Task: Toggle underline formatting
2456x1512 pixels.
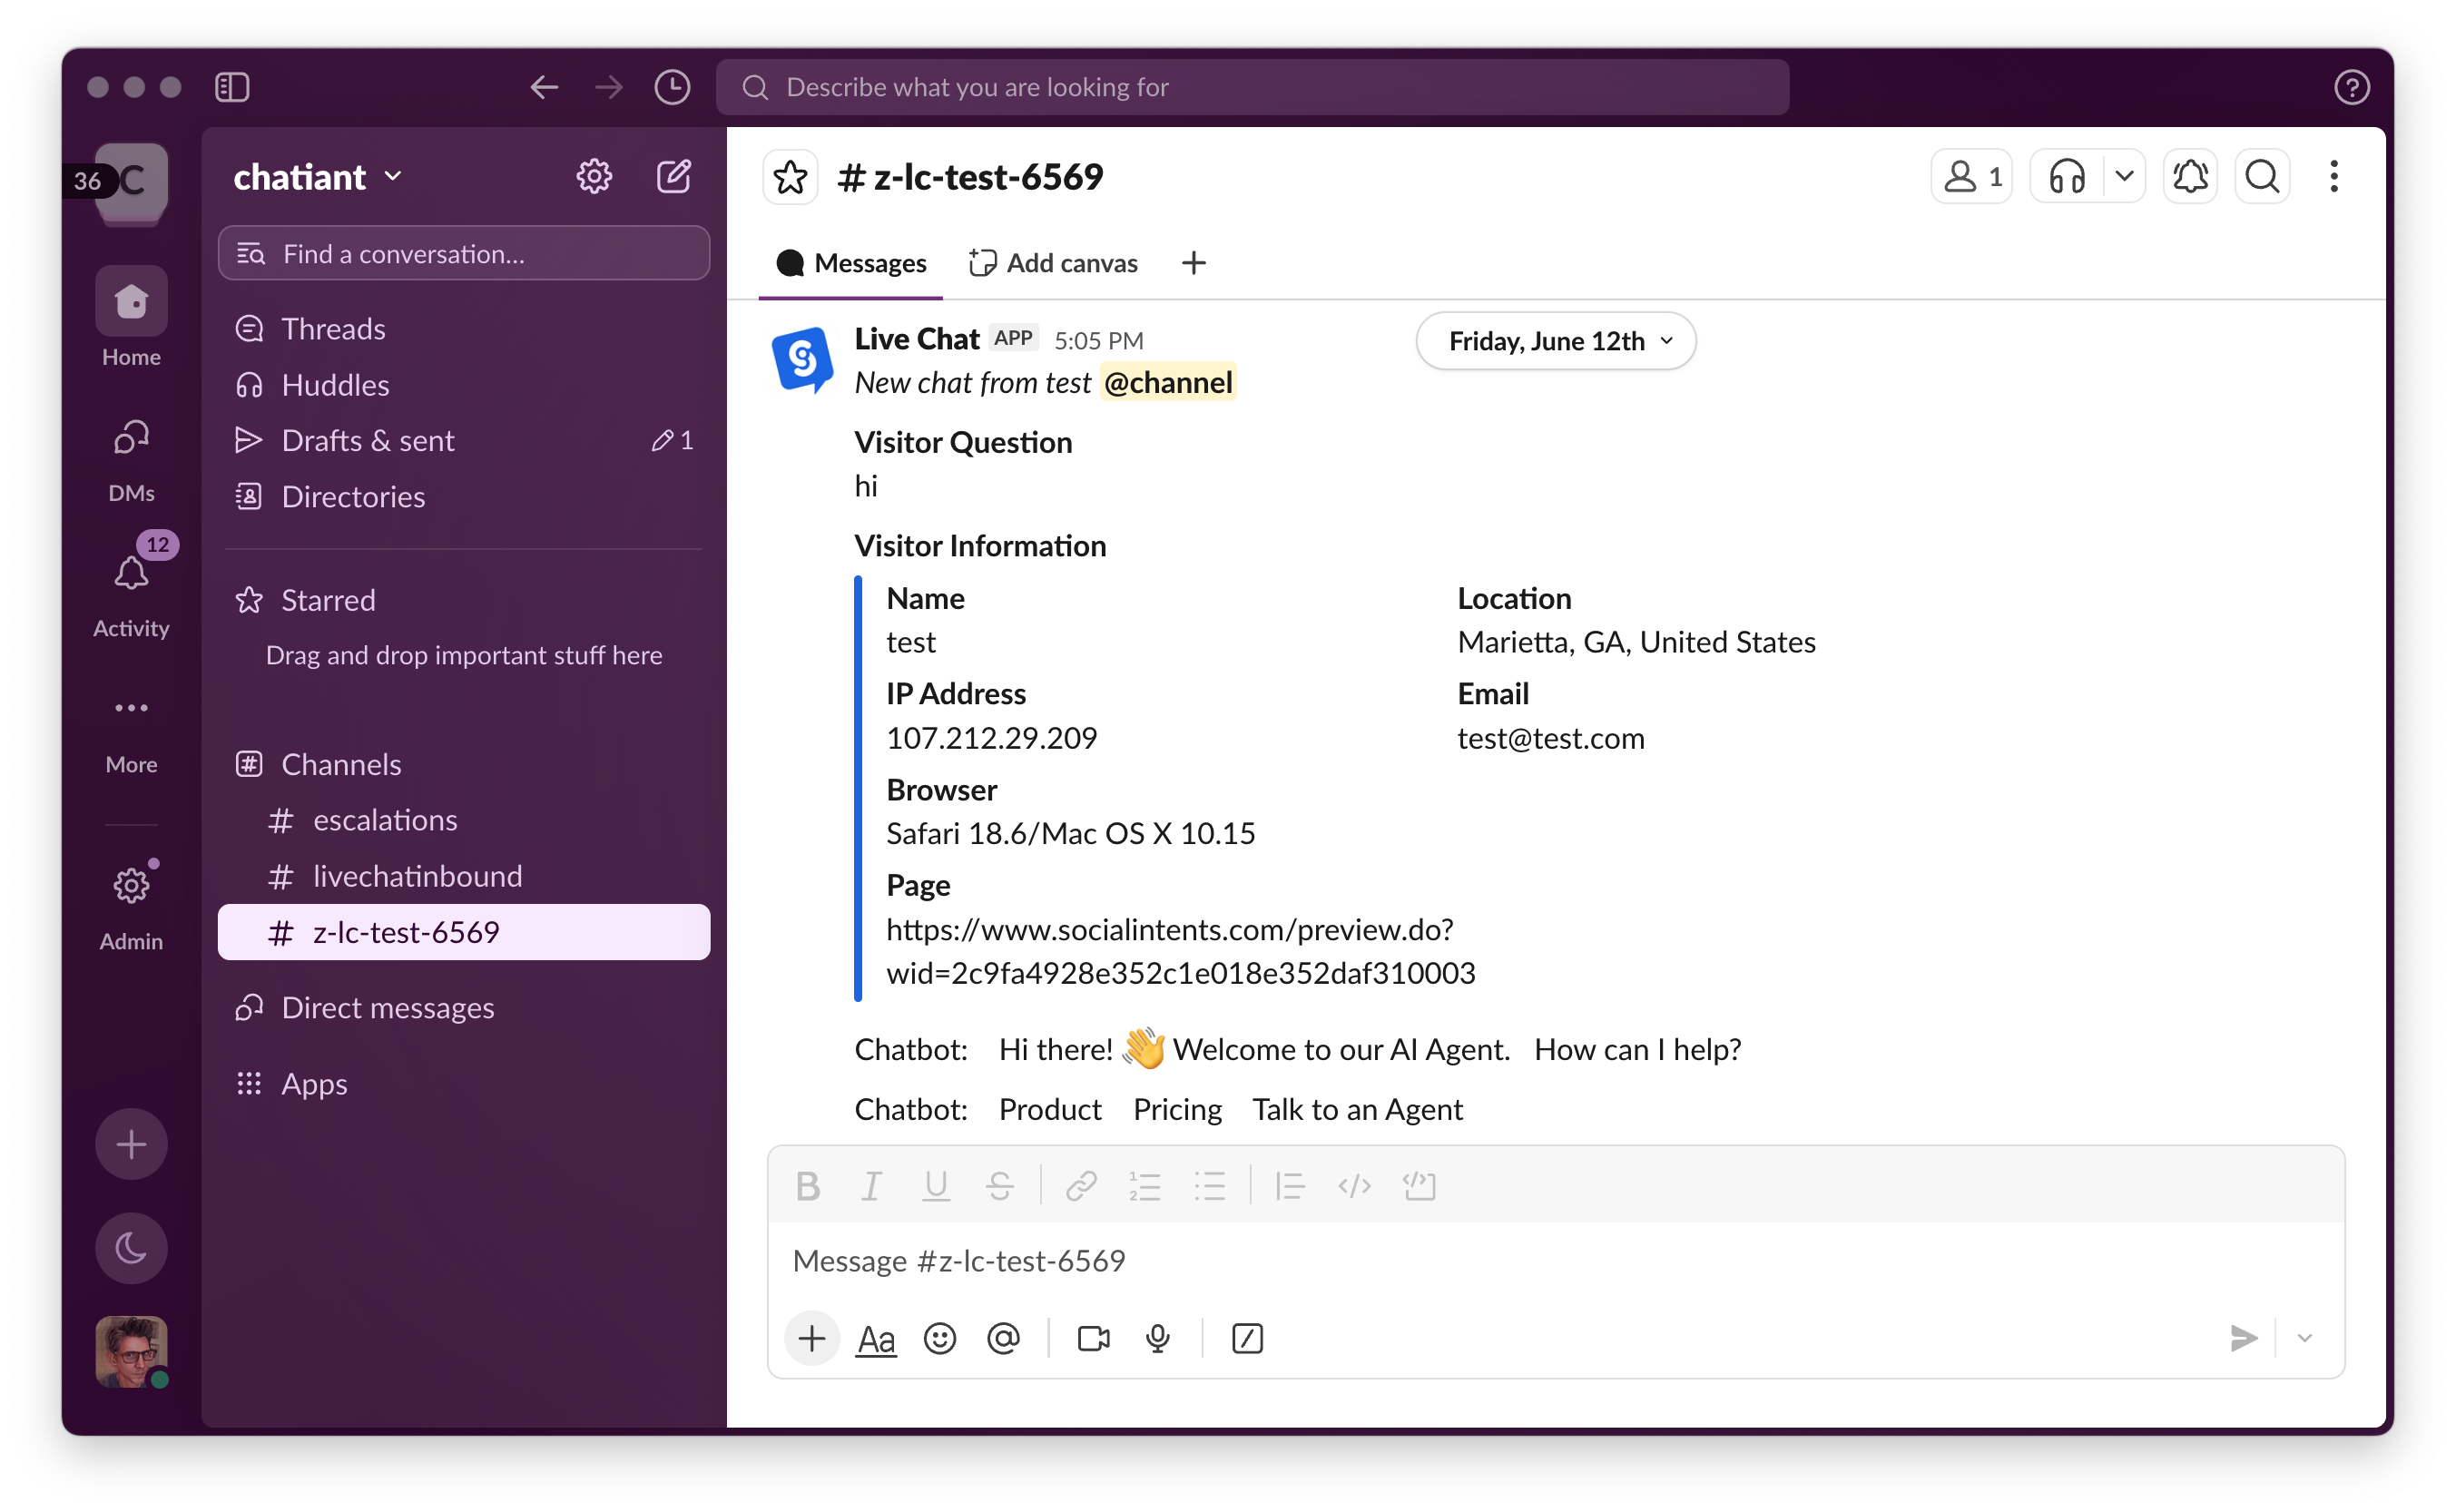Action: pyautogui.click(x=935, y=1186)
